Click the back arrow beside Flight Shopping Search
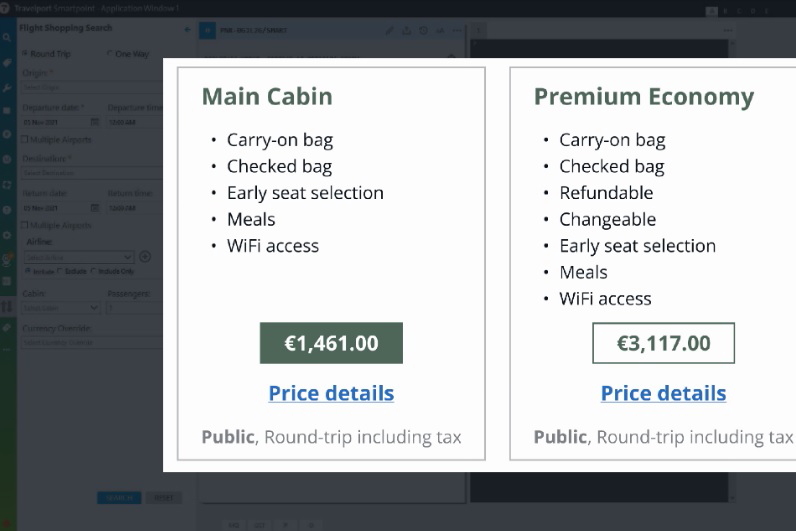Viewport: 796px width, 531px height. point(187,29)
